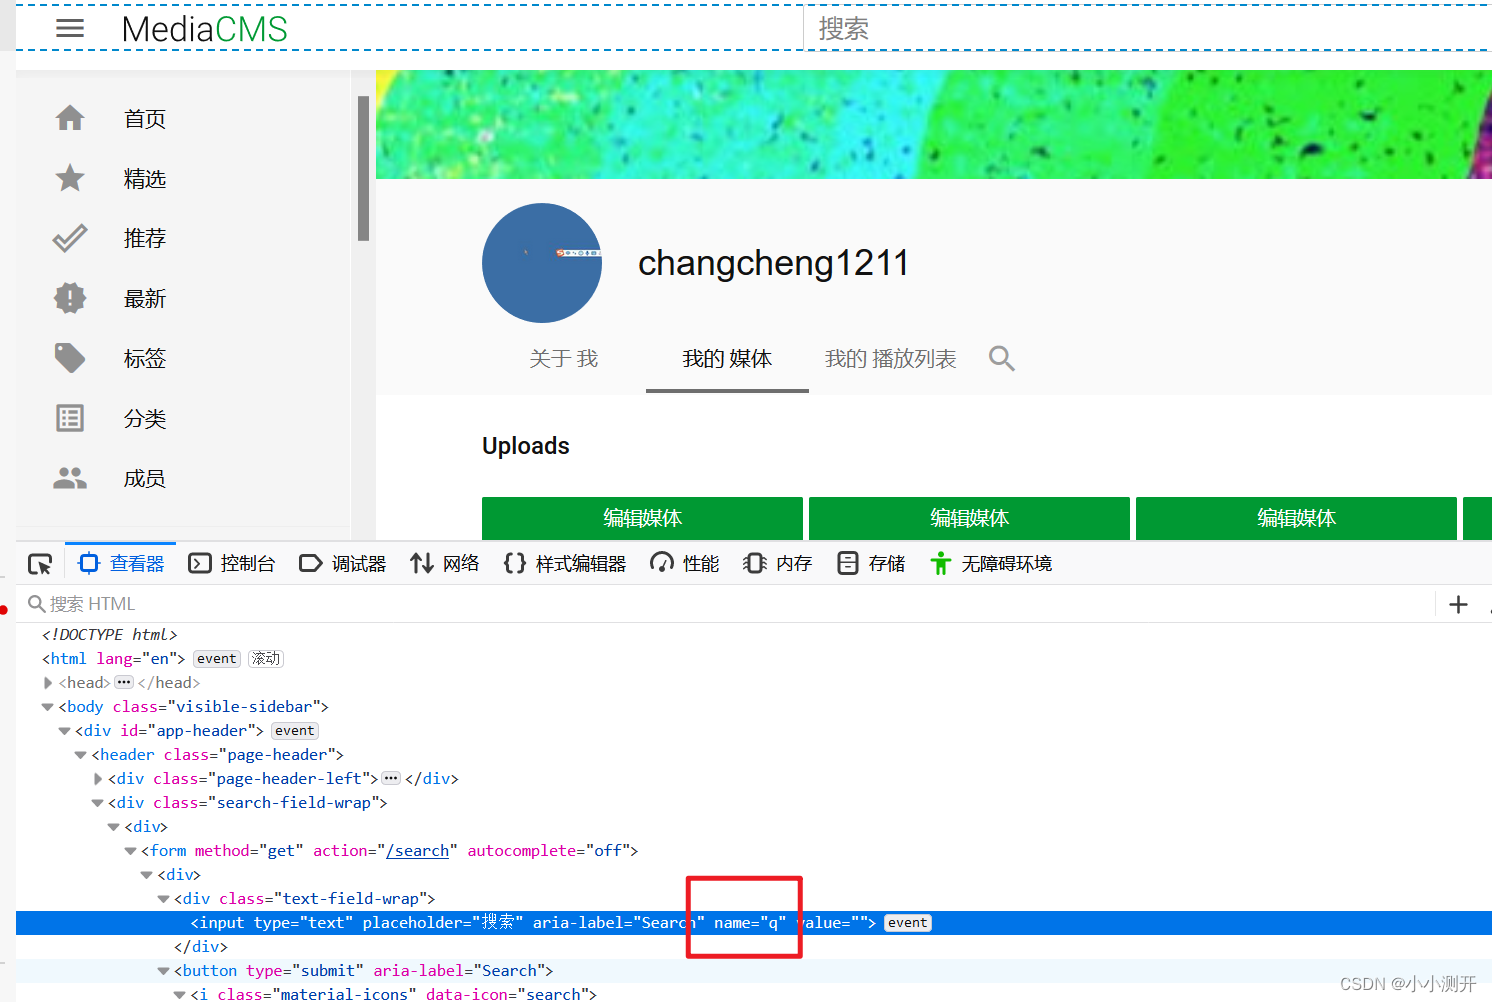This screenshot has height=1002, width=1492.
Task: Go to 推荐 in the sidebar
Action: tap(145, 239)
